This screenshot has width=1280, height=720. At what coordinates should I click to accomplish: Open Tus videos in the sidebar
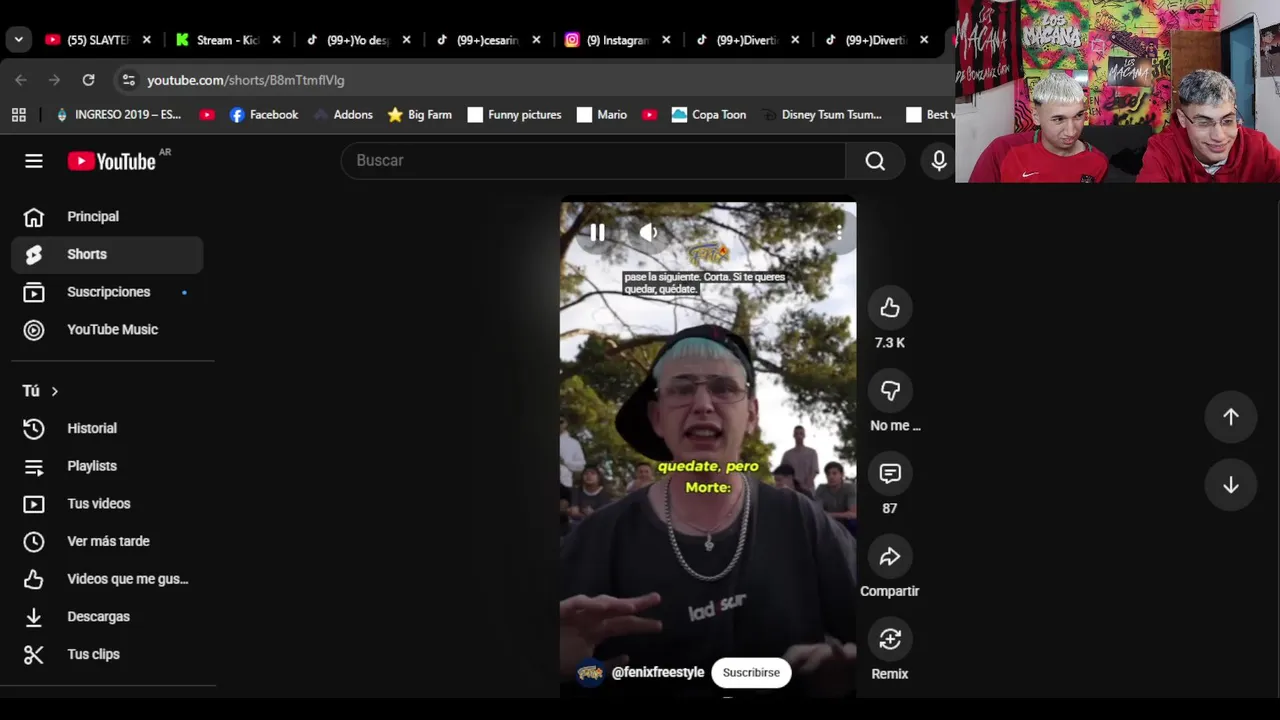pyautogui.click(x=107, y=504)
